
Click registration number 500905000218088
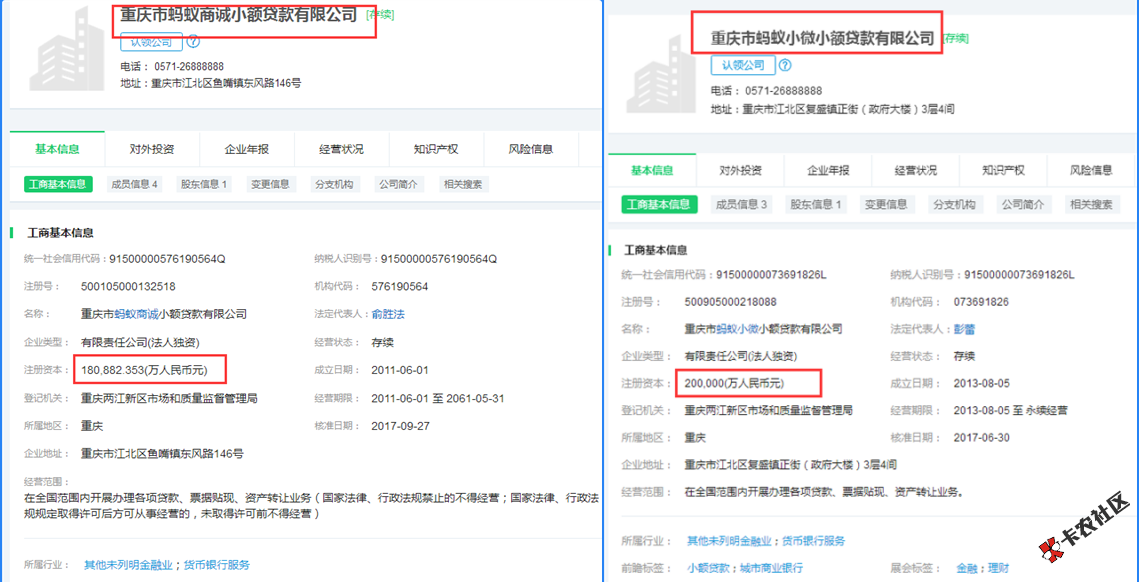tap(730, 302)
